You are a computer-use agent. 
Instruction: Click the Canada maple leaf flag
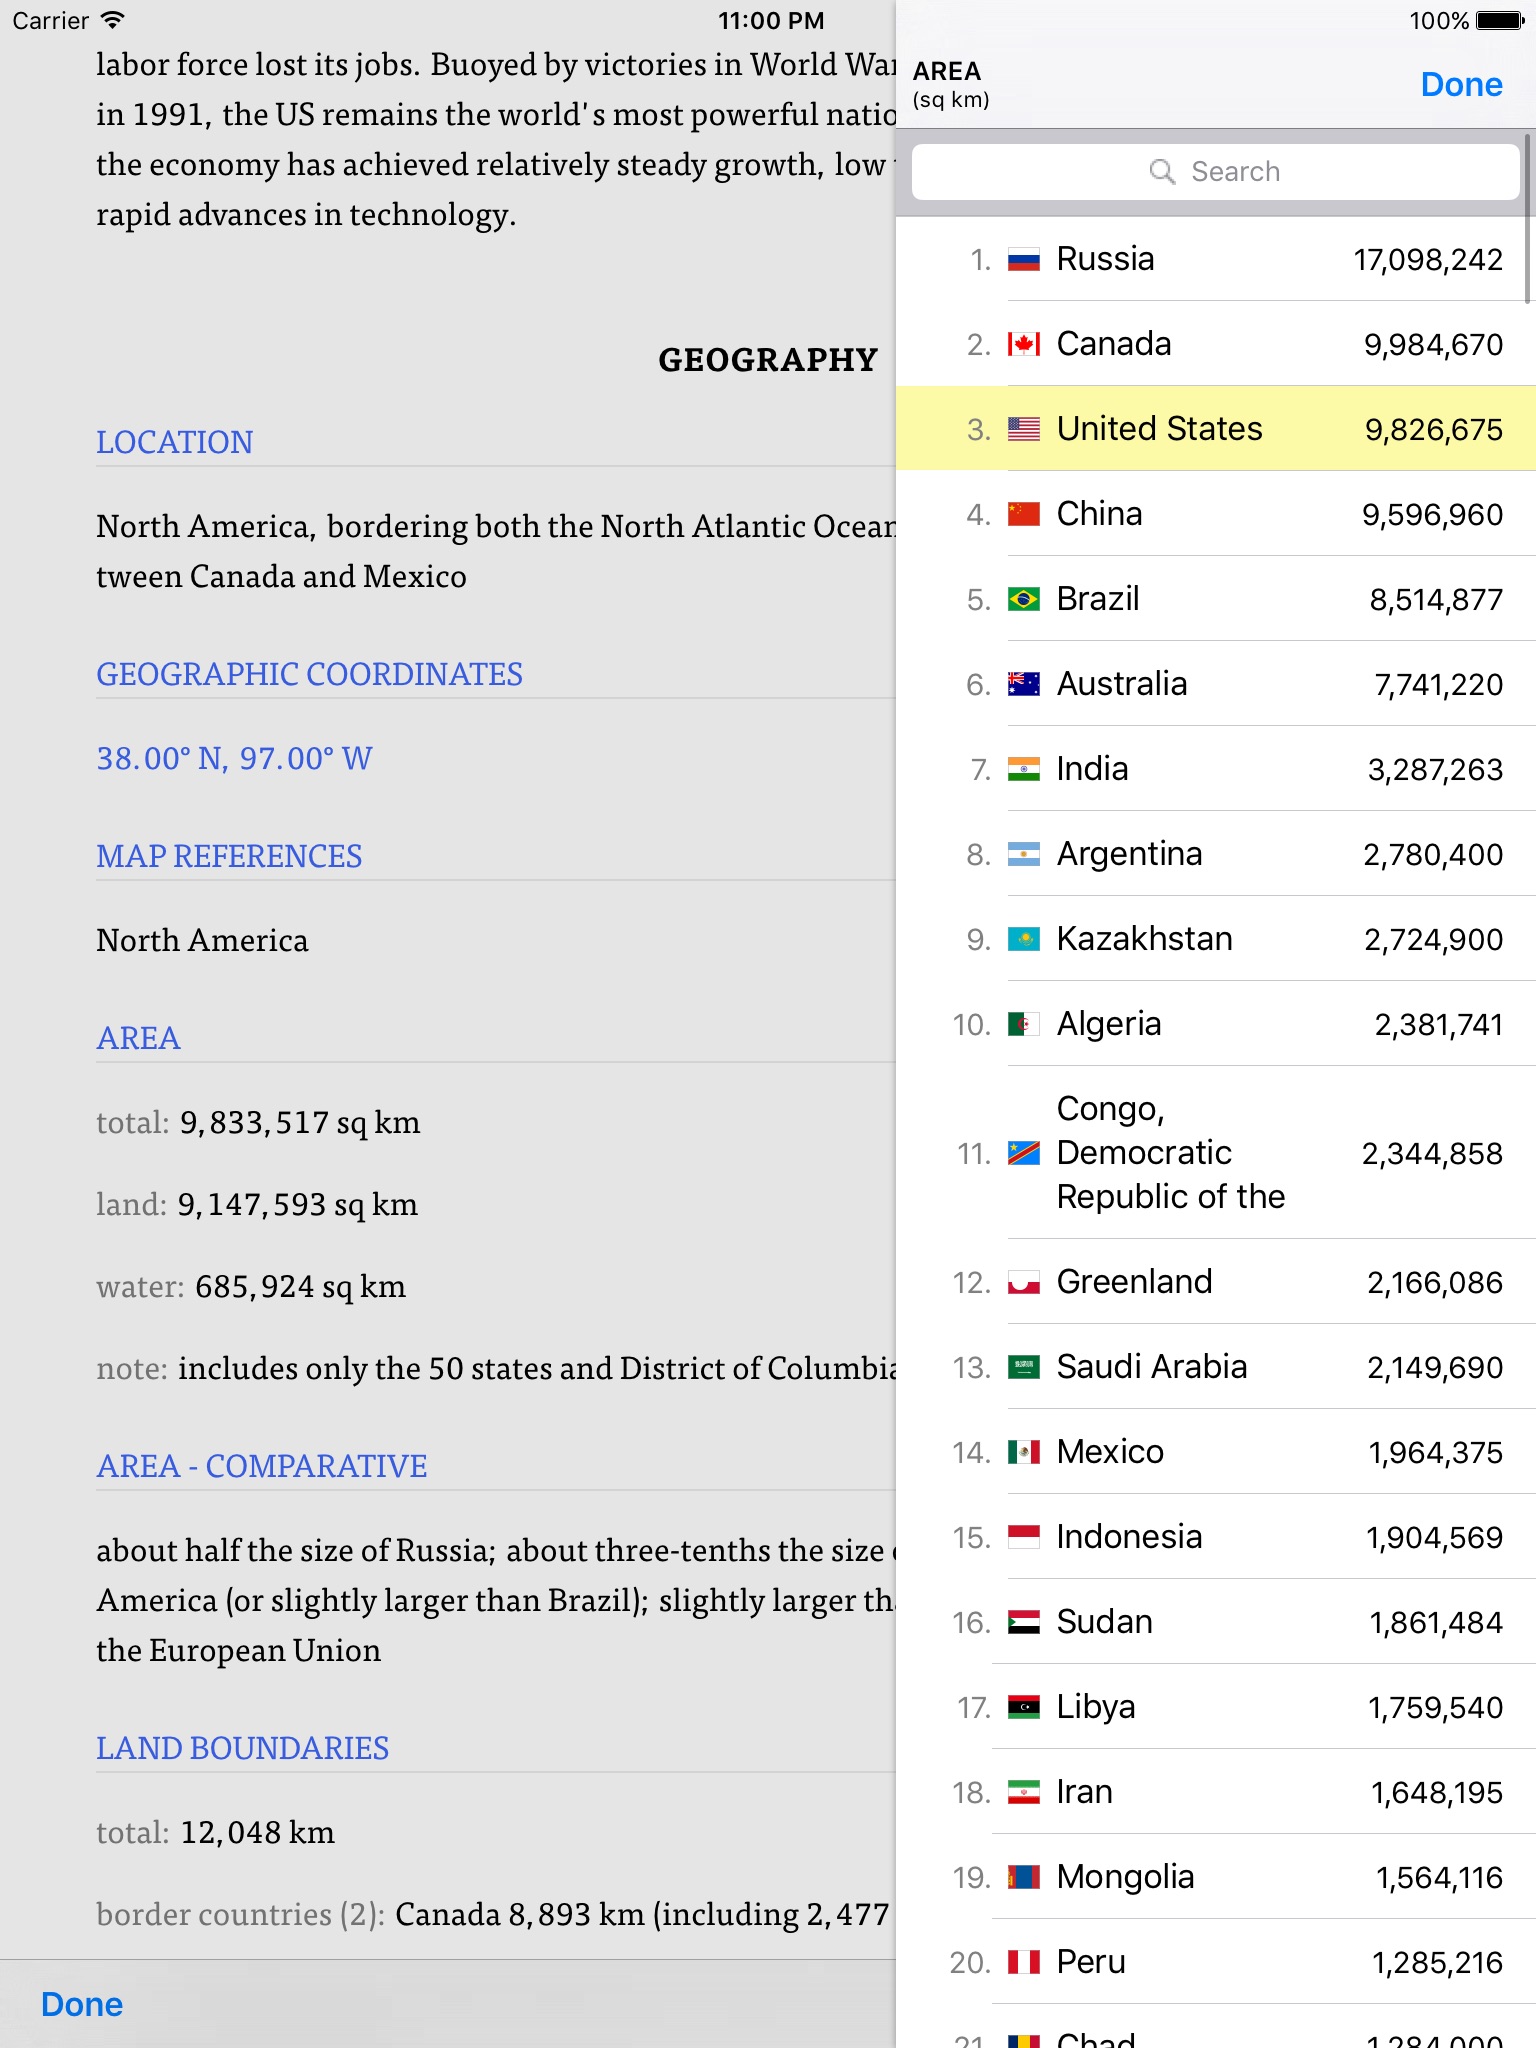coord(1023,345)
